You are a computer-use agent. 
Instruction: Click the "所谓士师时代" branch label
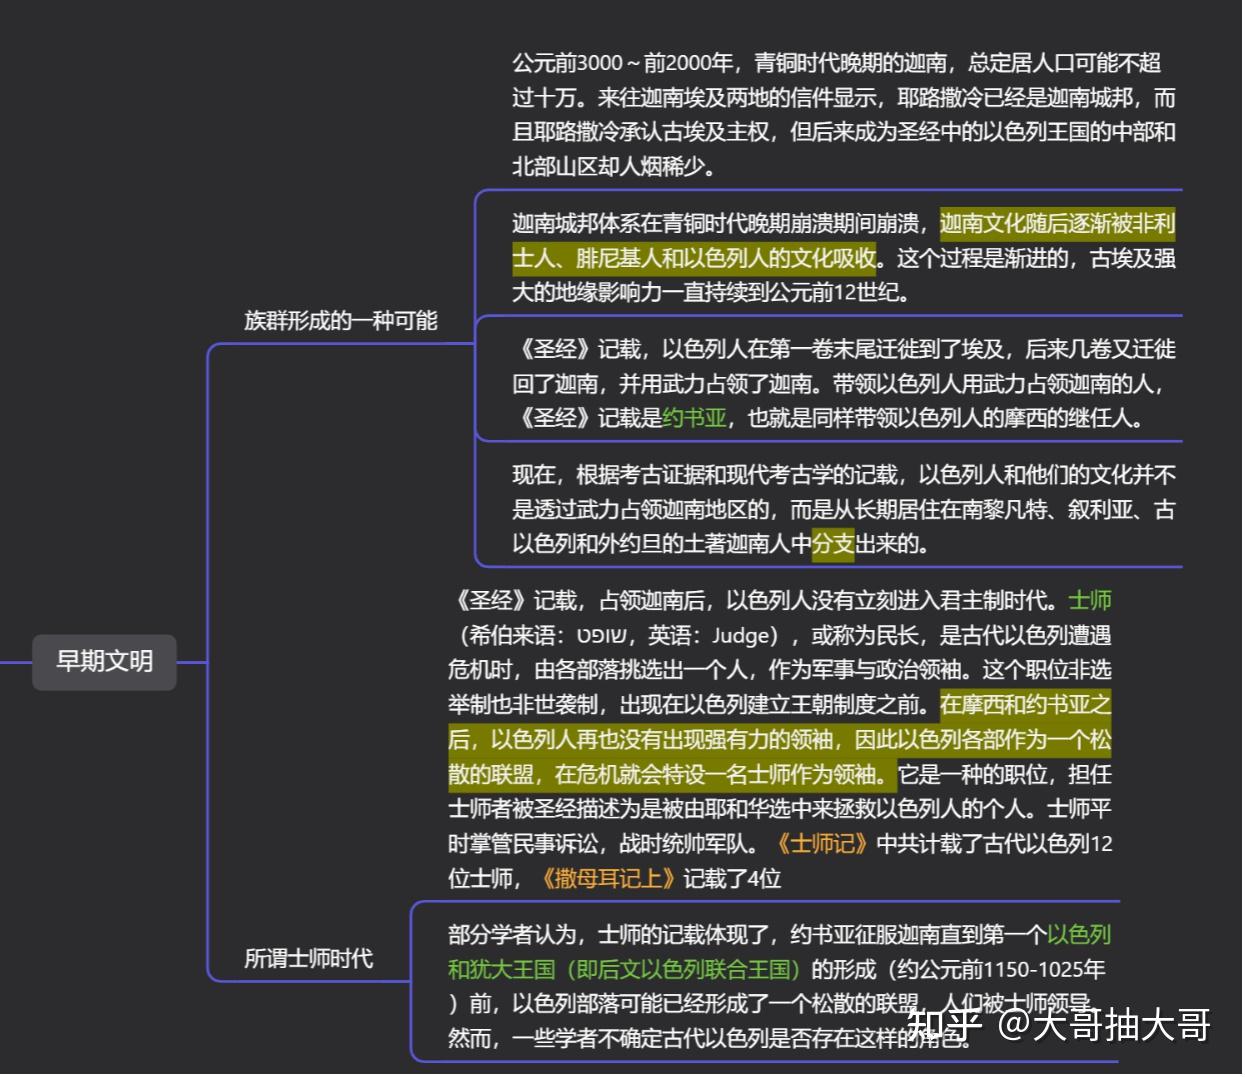point(310,957)
